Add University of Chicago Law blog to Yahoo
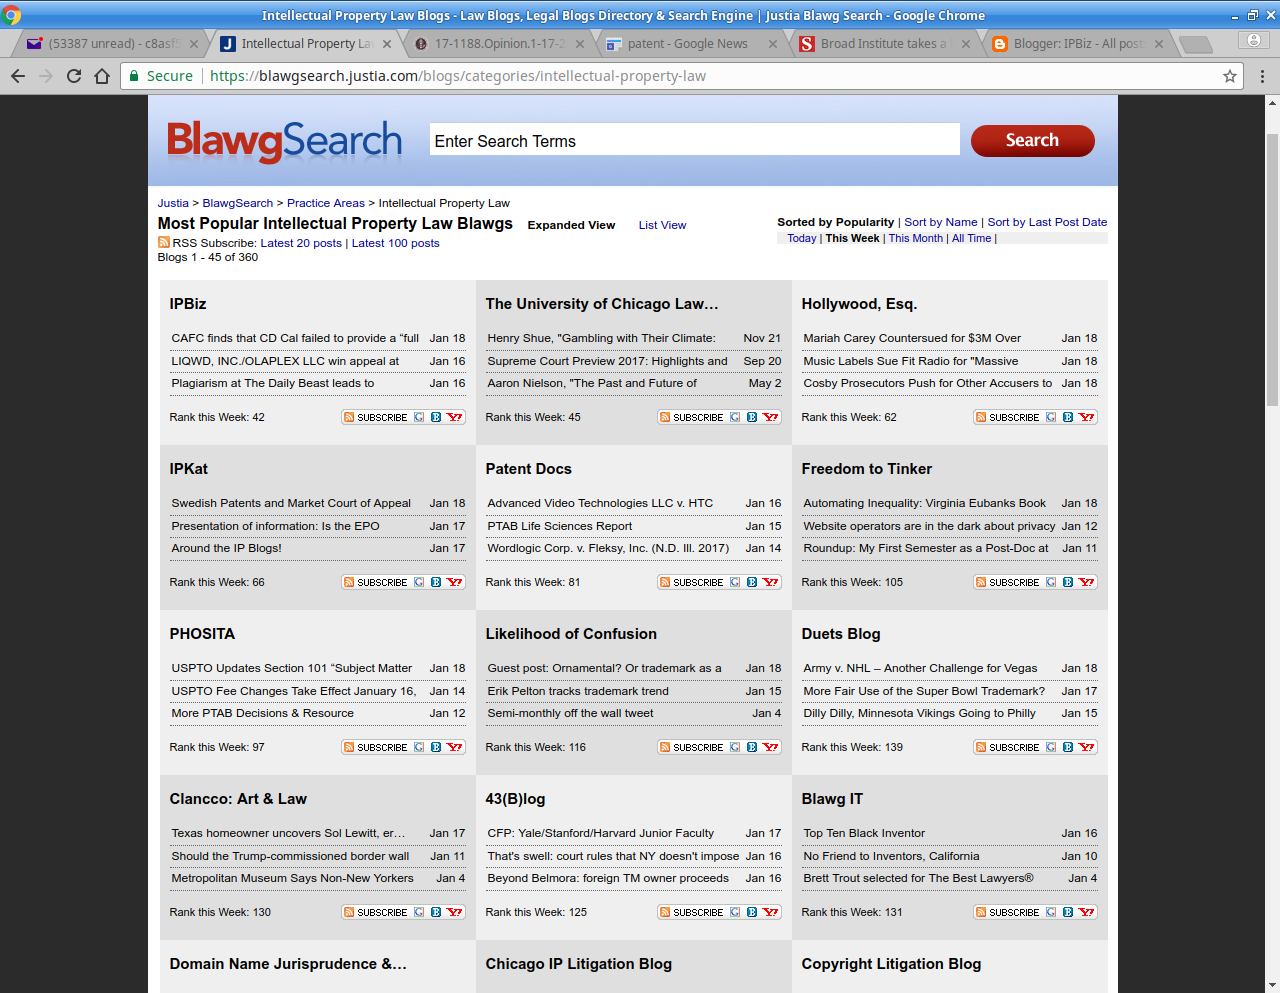1280x993 pixels. pyautogui.click(x=771, y=417)
